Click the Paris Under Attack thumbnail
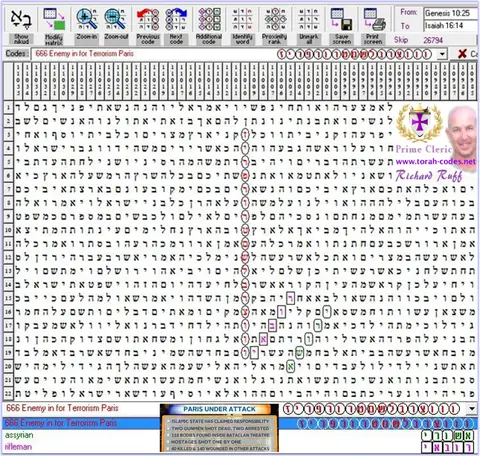The image size is (480, 456). [x=219, y=428]
